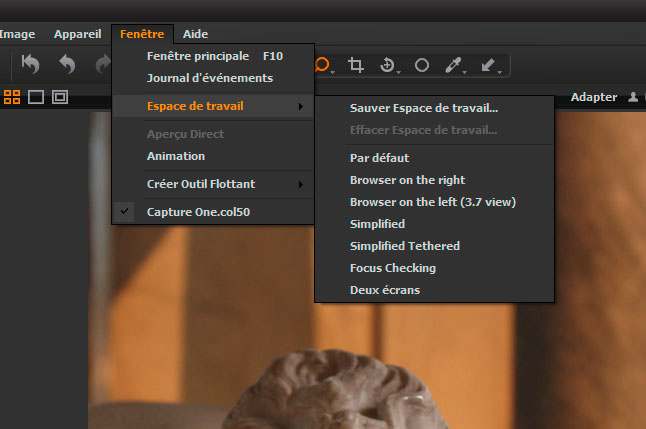Screen dimensions: 646x429
Task: Select the Crop tool
Action: tap(356, 65)
